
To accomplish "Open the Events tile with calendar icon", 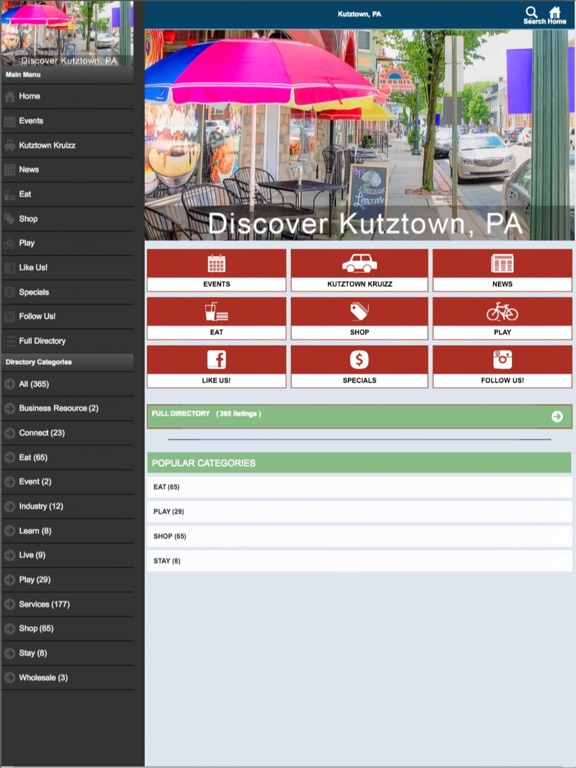I will pyautogui.click(x=216, y=270).
